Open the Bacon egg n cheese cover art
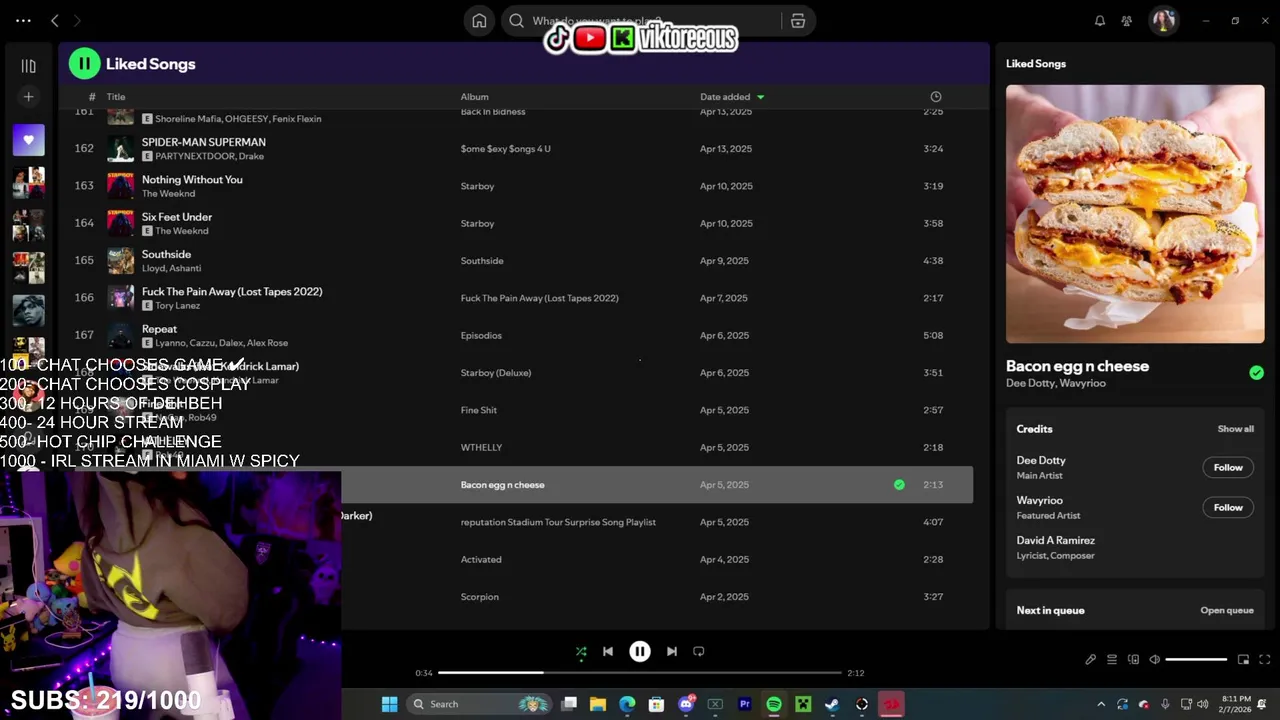Viewport: 1280px width, 720px height. [1135, 214]
